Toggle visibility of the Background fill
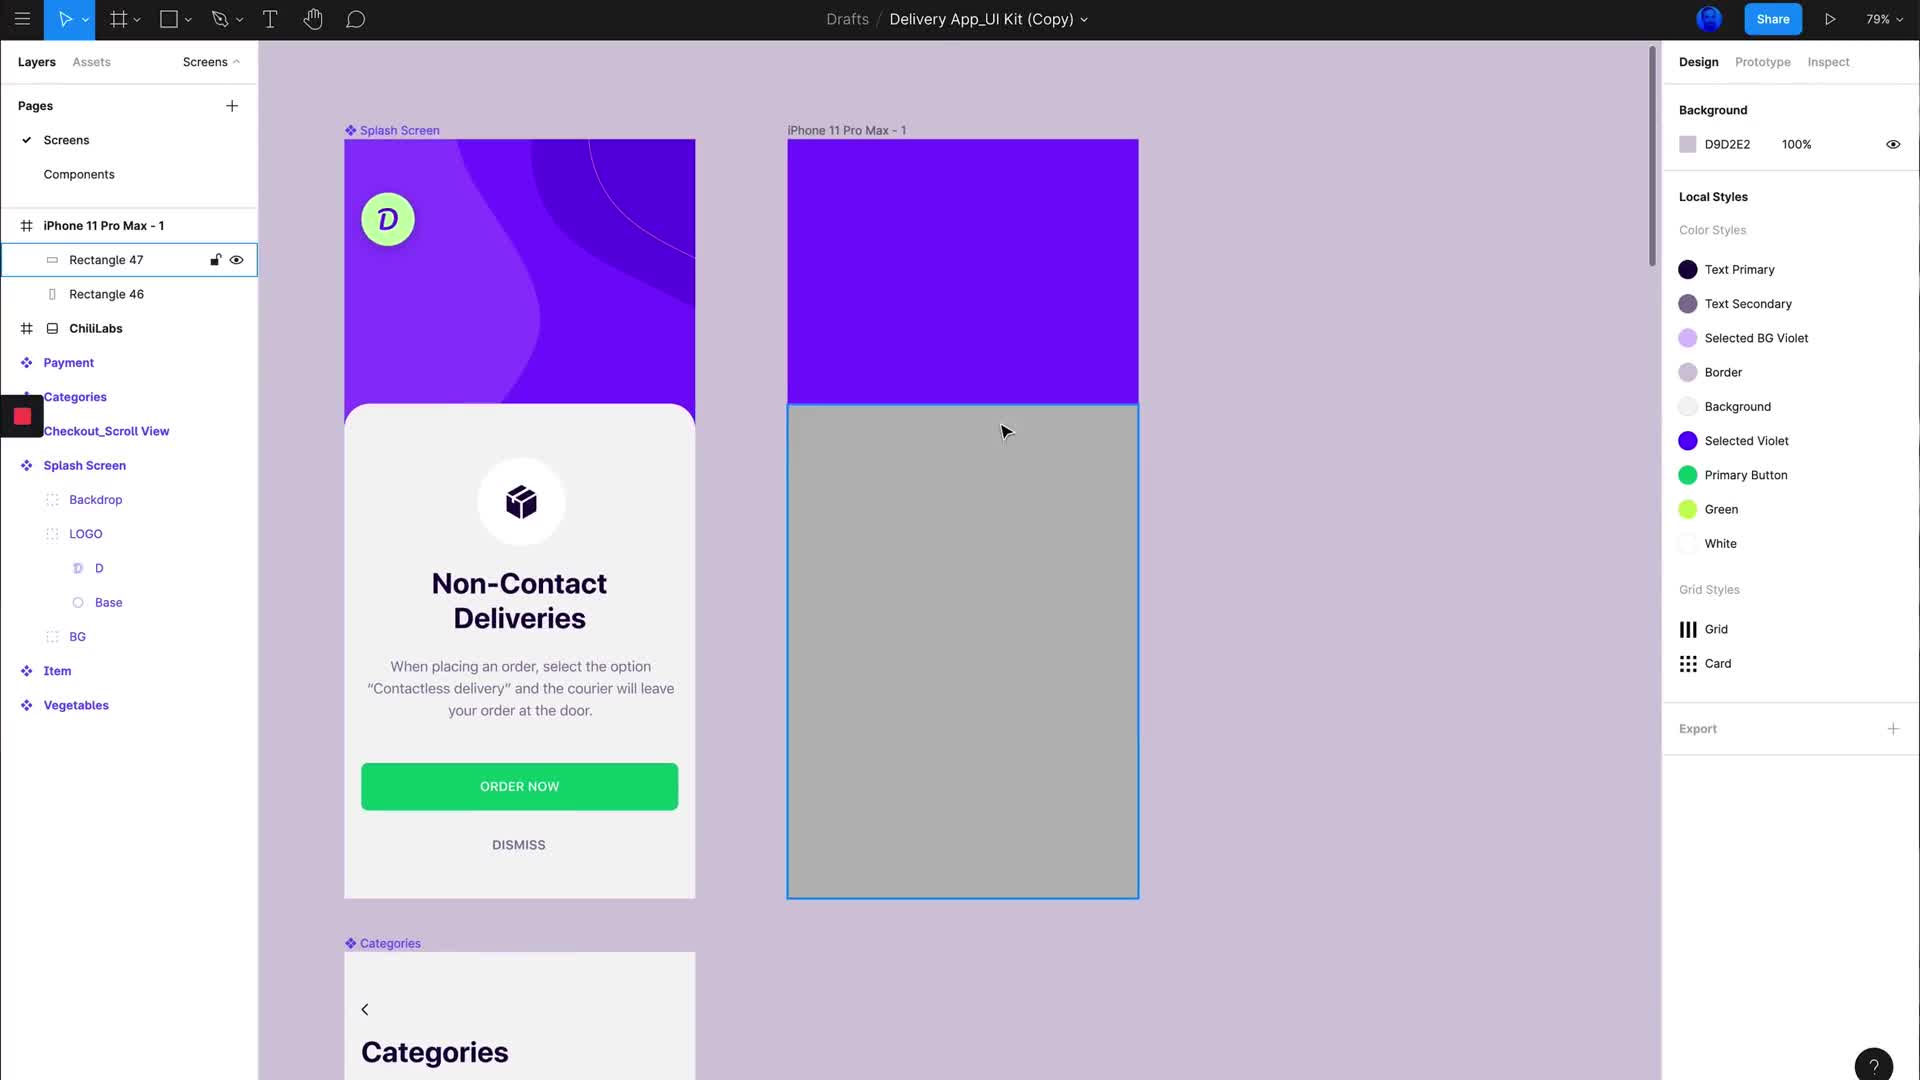This screenshot has width=1920, height=1080. 1893,144
